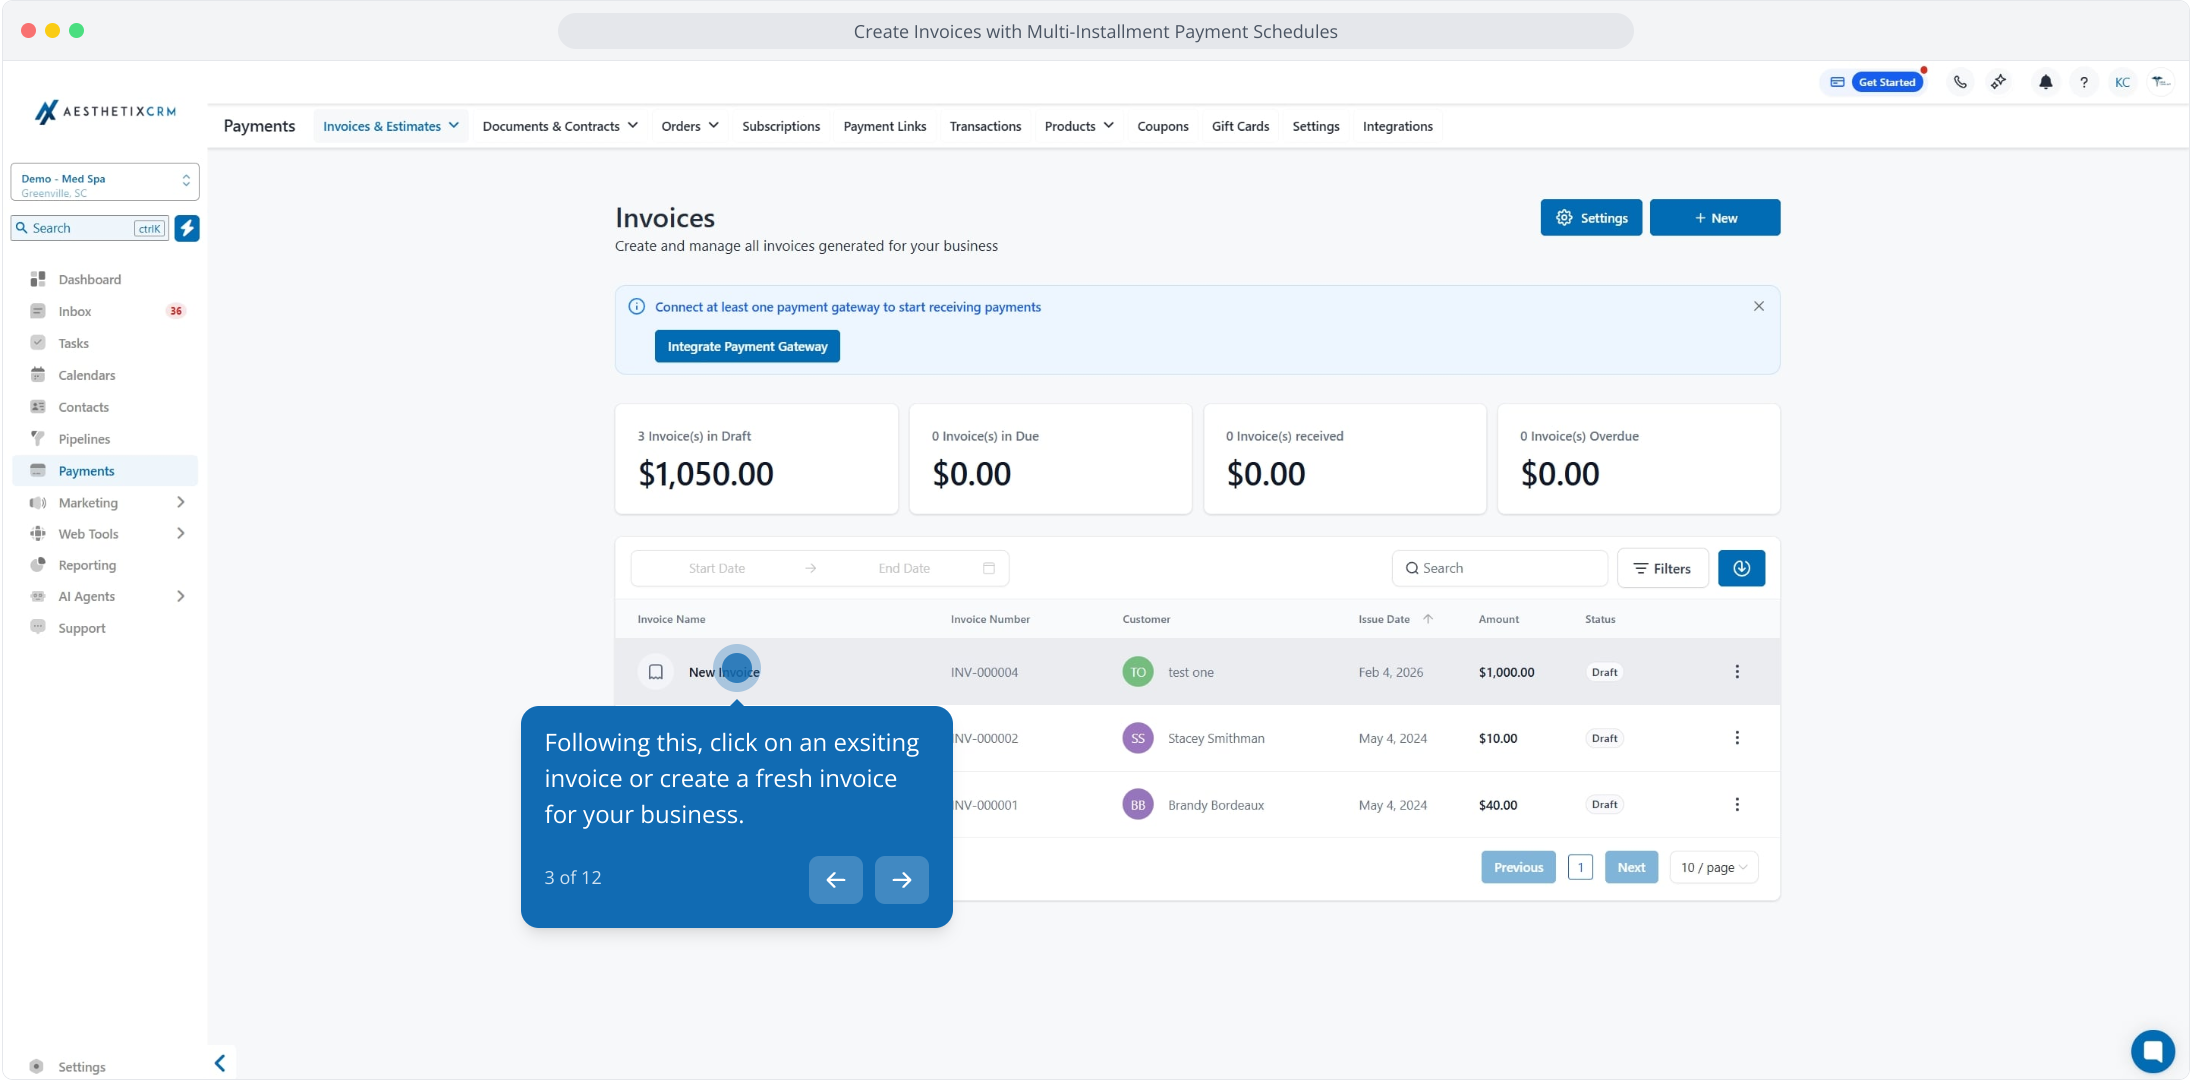This screenshot has height=1080, width=2192.
Task: Click the help question mark icon
Action: [x=2084, y=82]
